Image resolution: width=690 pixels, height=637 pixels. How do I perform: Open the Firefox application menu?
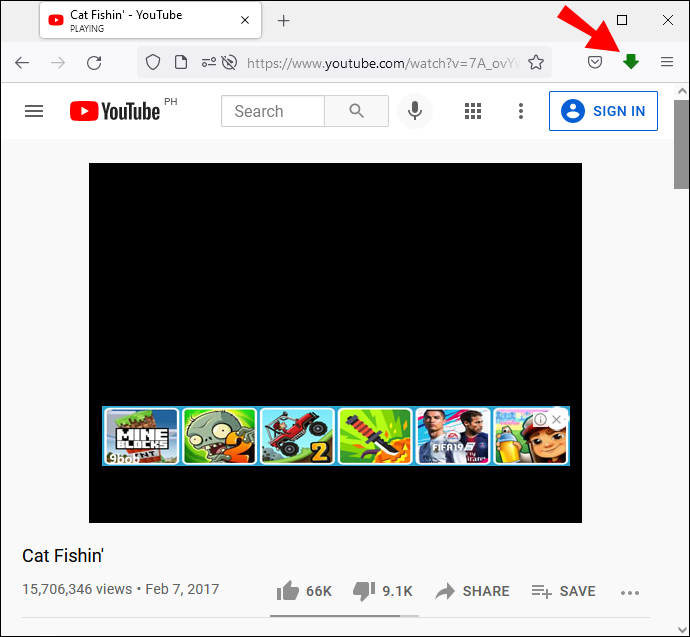click(x=667, y=62)
